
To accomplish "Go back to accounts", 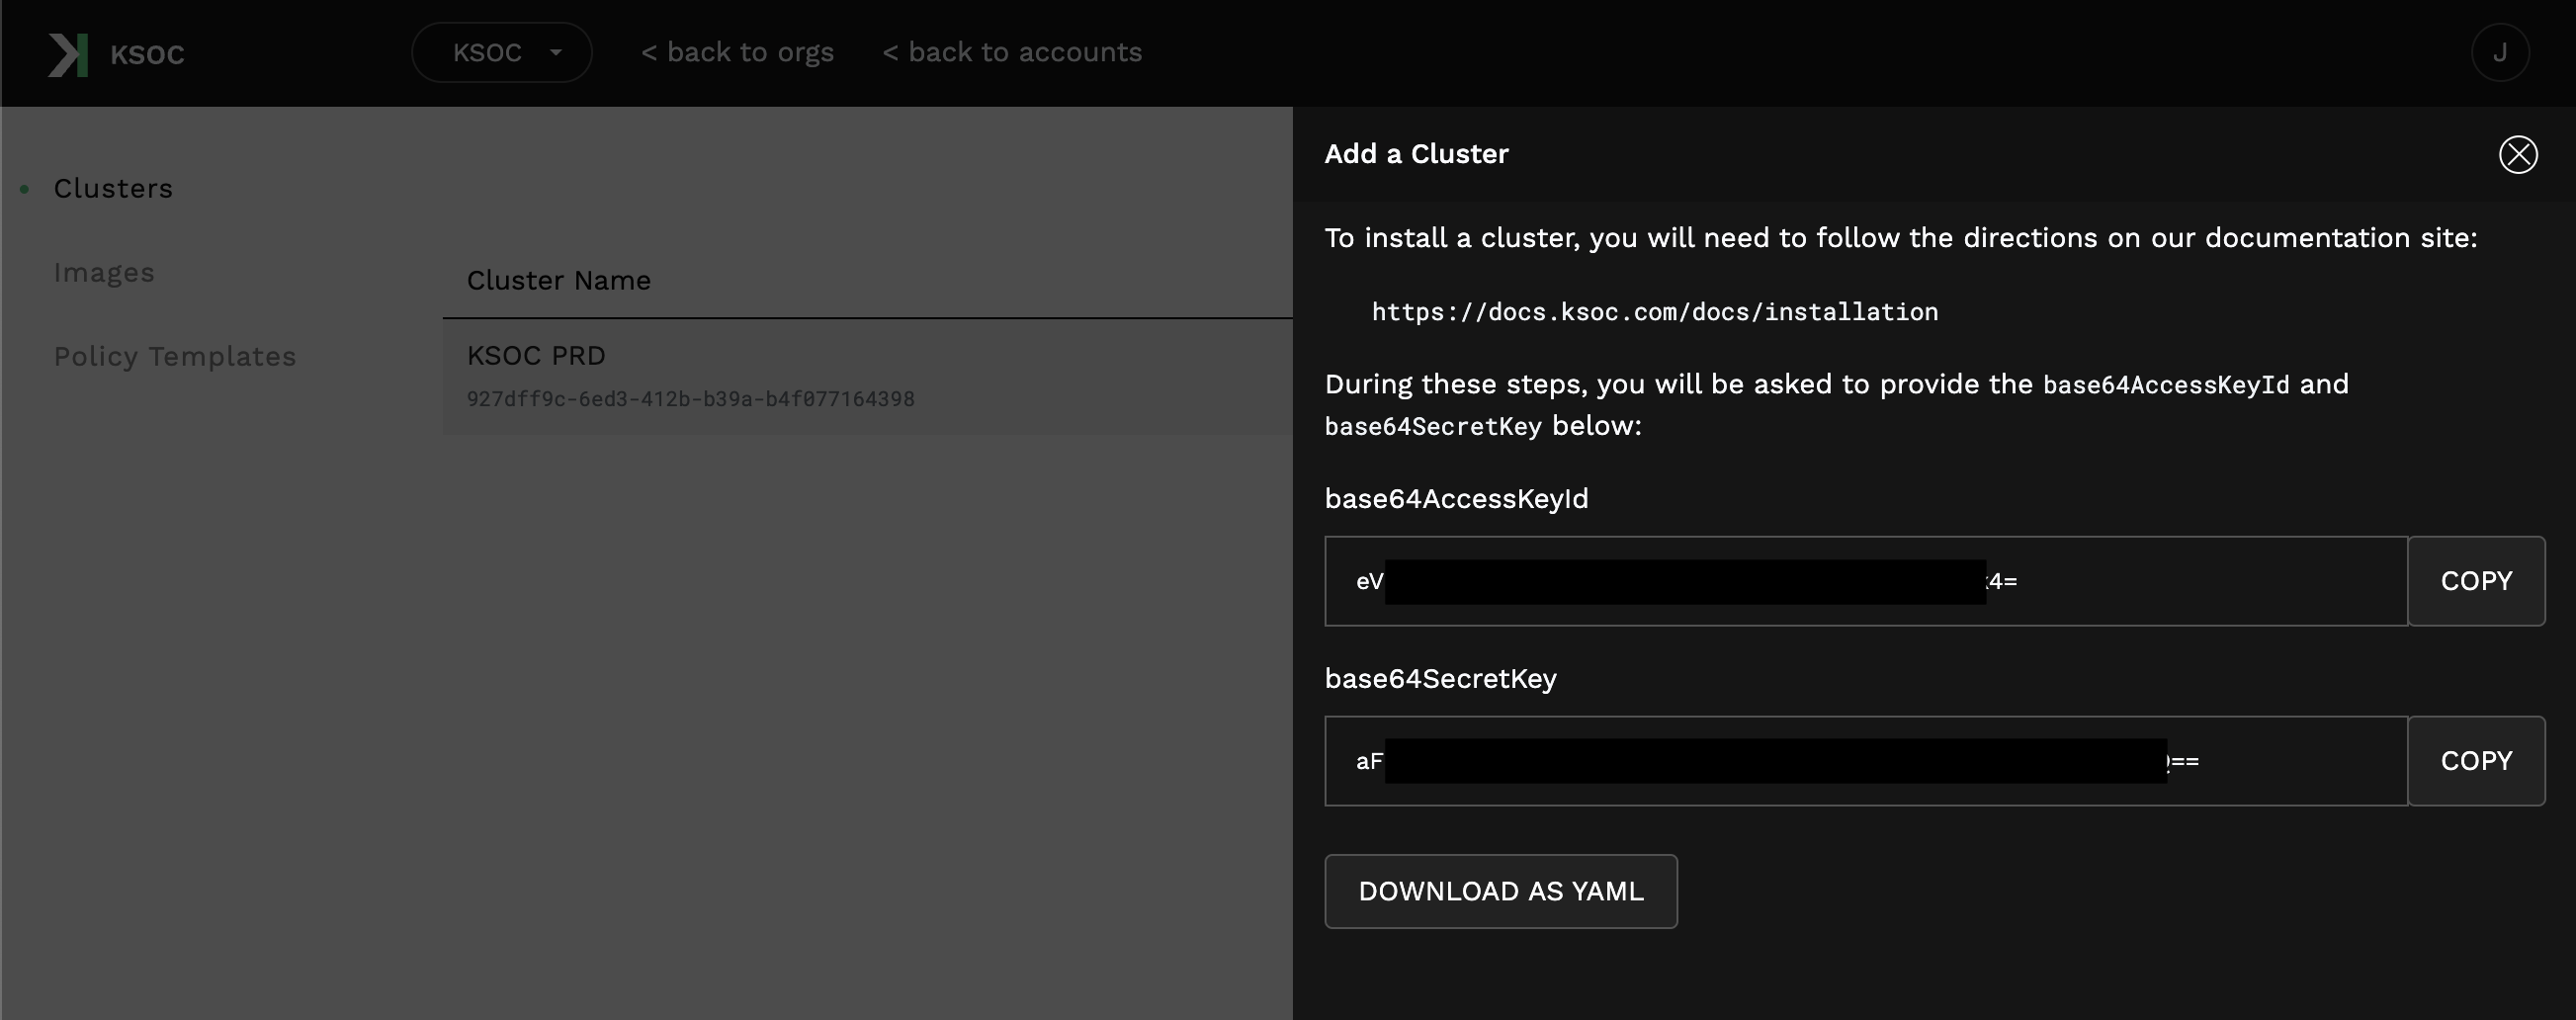I will (1012, 52).
